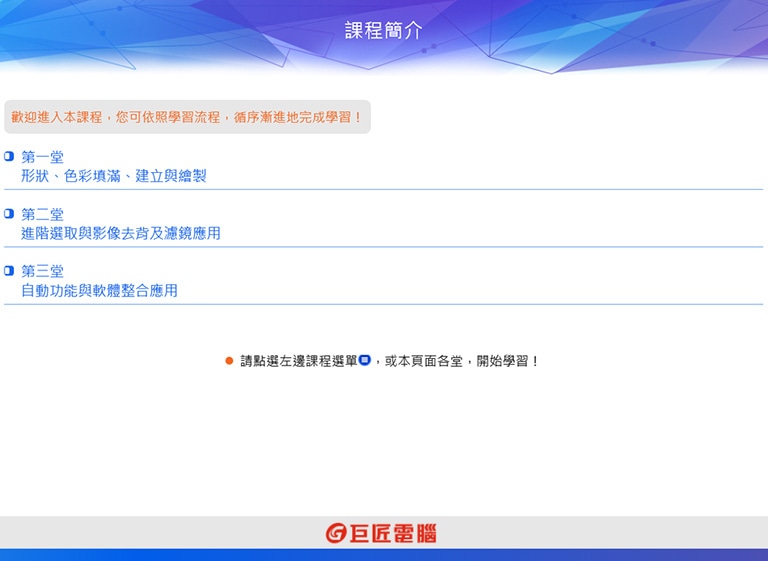Open 自動功能與軟體整合應用 lesson description
Viewport: 768px width, 561px height.
pyautogui.click(x=99, y=291)
